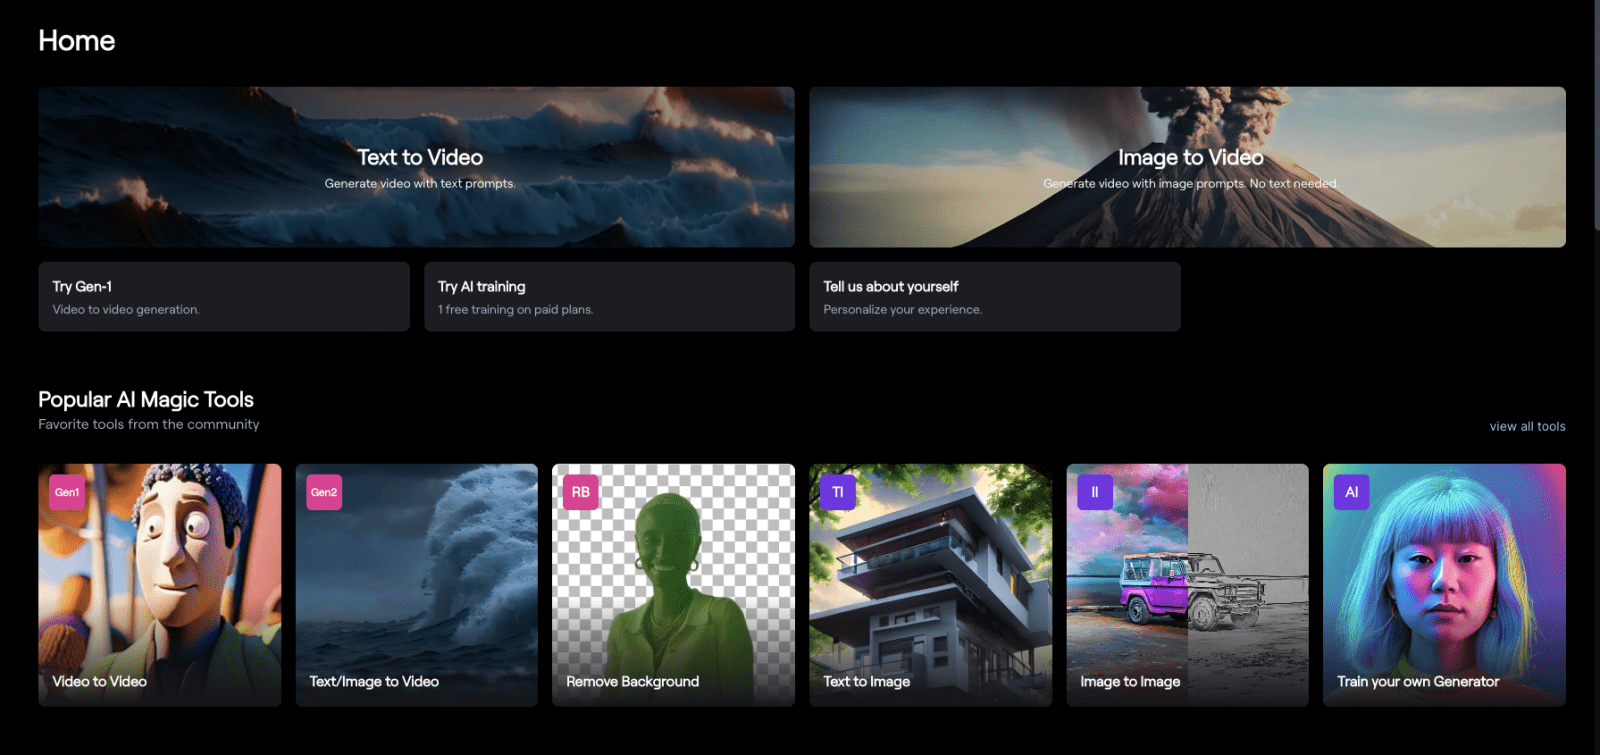Open the Tell us about yourself card

coord(995,297)
